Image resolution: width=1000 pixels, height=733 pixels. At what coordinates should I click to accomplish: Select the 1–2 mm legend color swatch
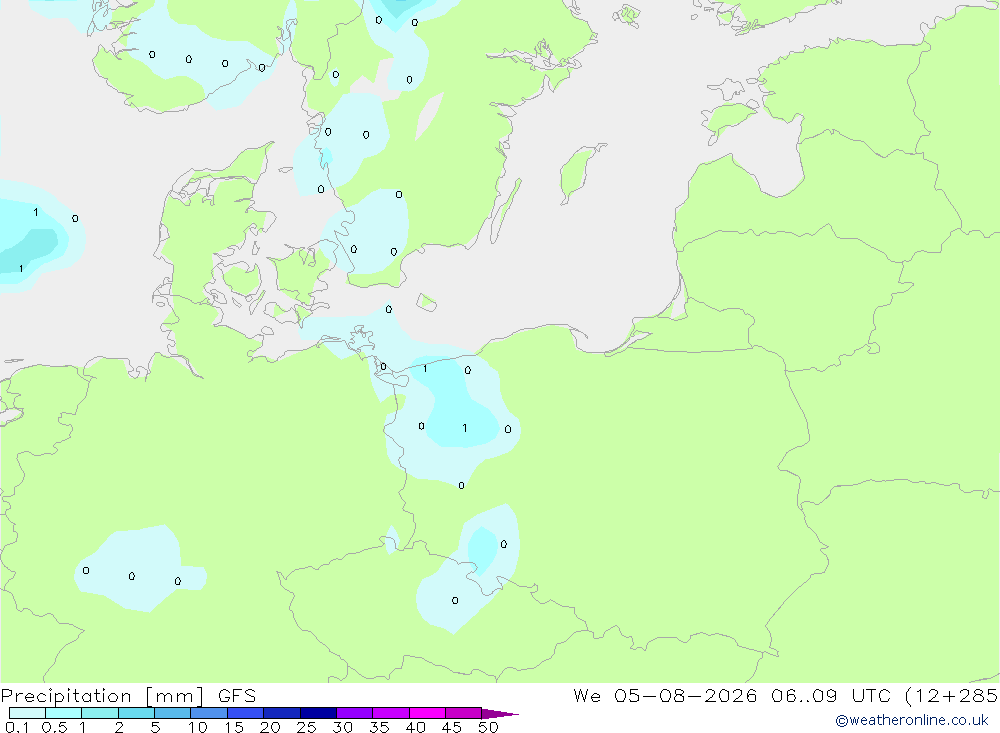[x=99, y=713]
